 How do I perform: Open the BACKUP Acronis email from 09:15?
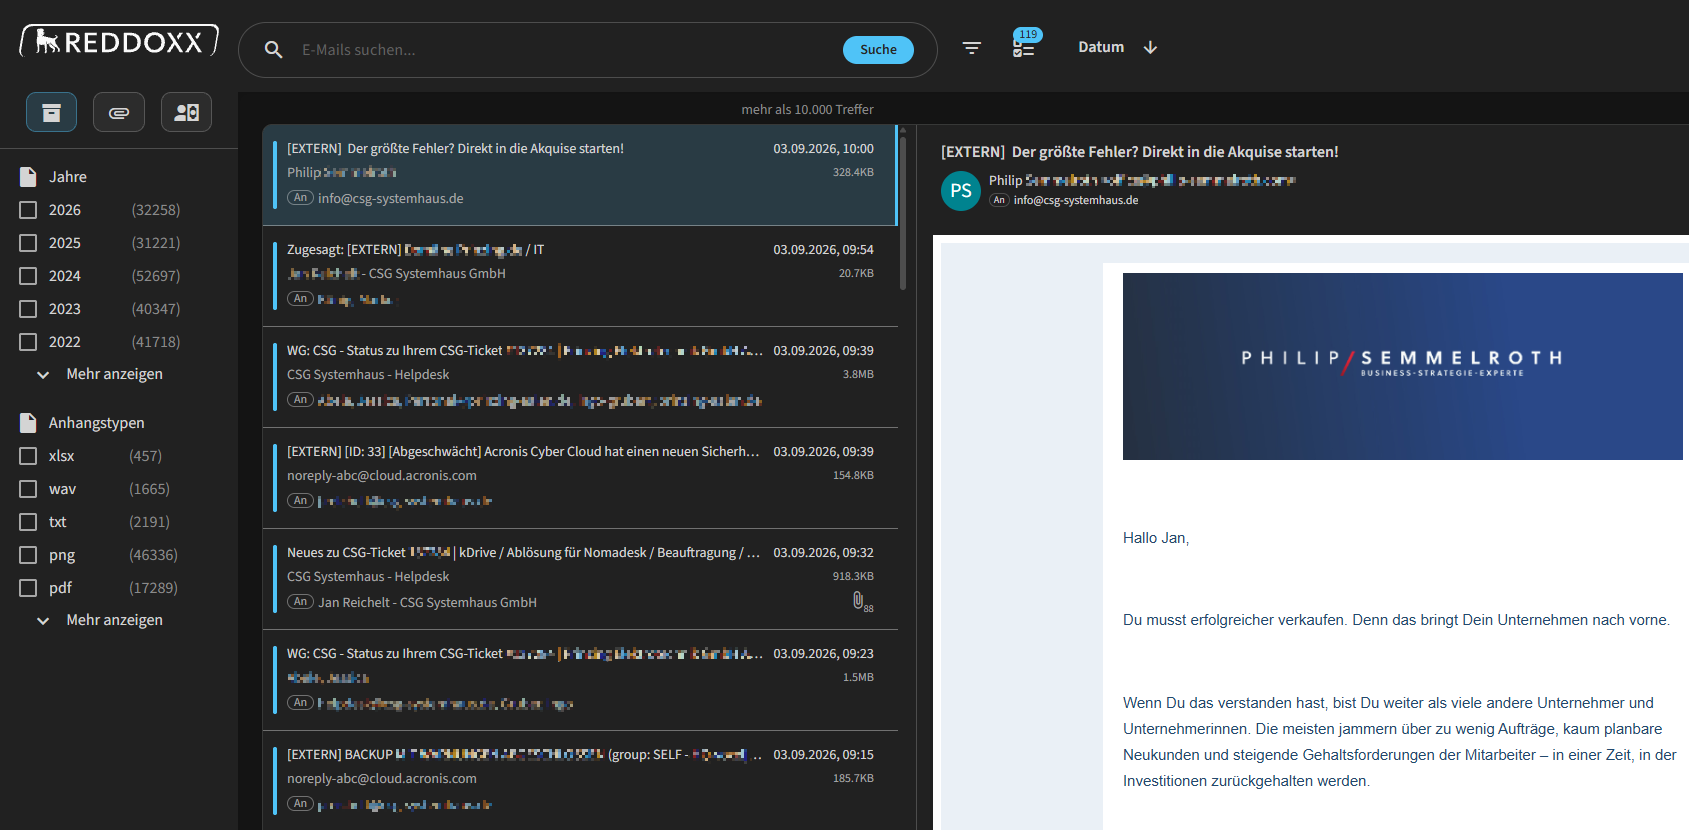[580, 780]
